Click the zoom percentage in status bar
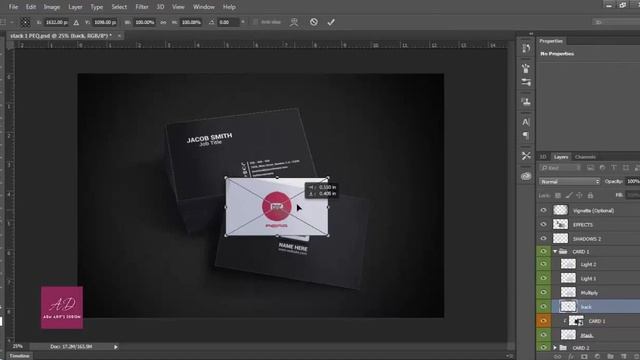640x360 pixels. (18, 346)
